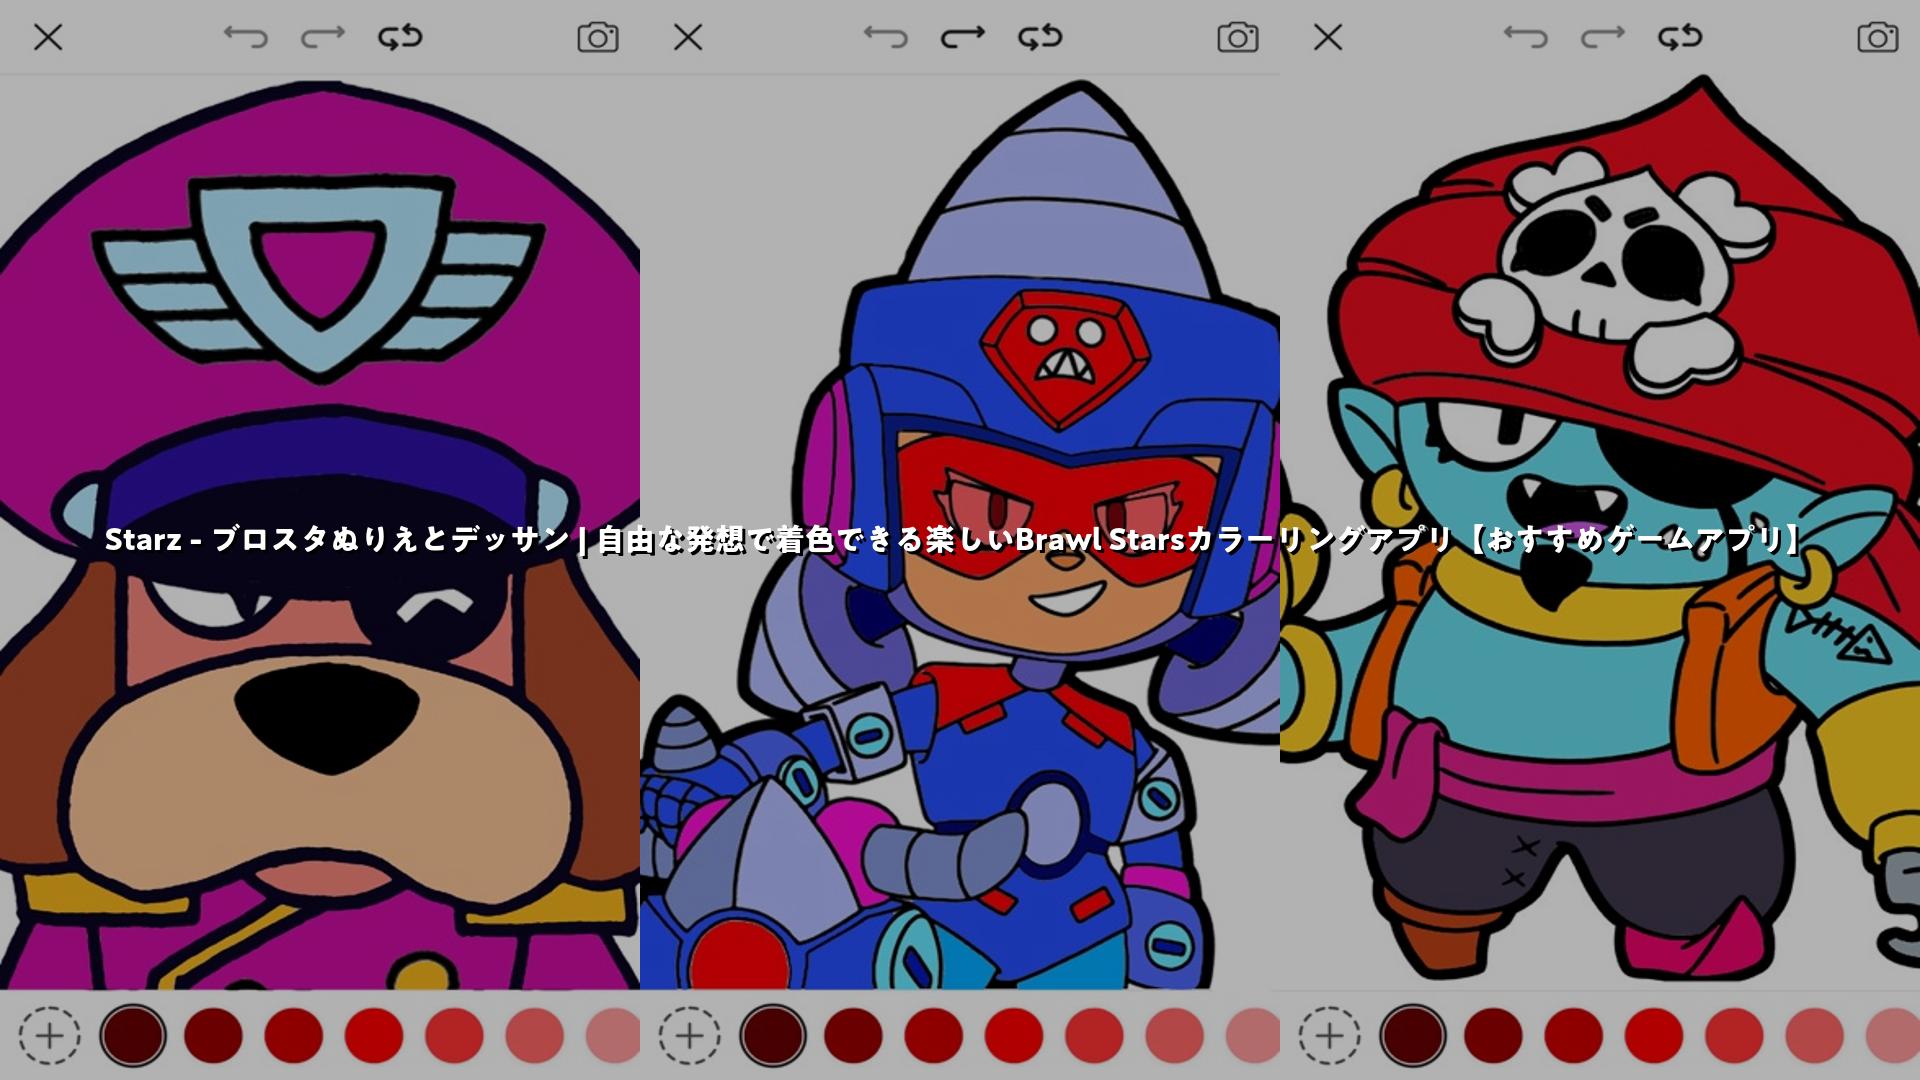Close the left panel with dog drawing
The width and height of the screenshot is (1920, 1080).
coord(48,38)
